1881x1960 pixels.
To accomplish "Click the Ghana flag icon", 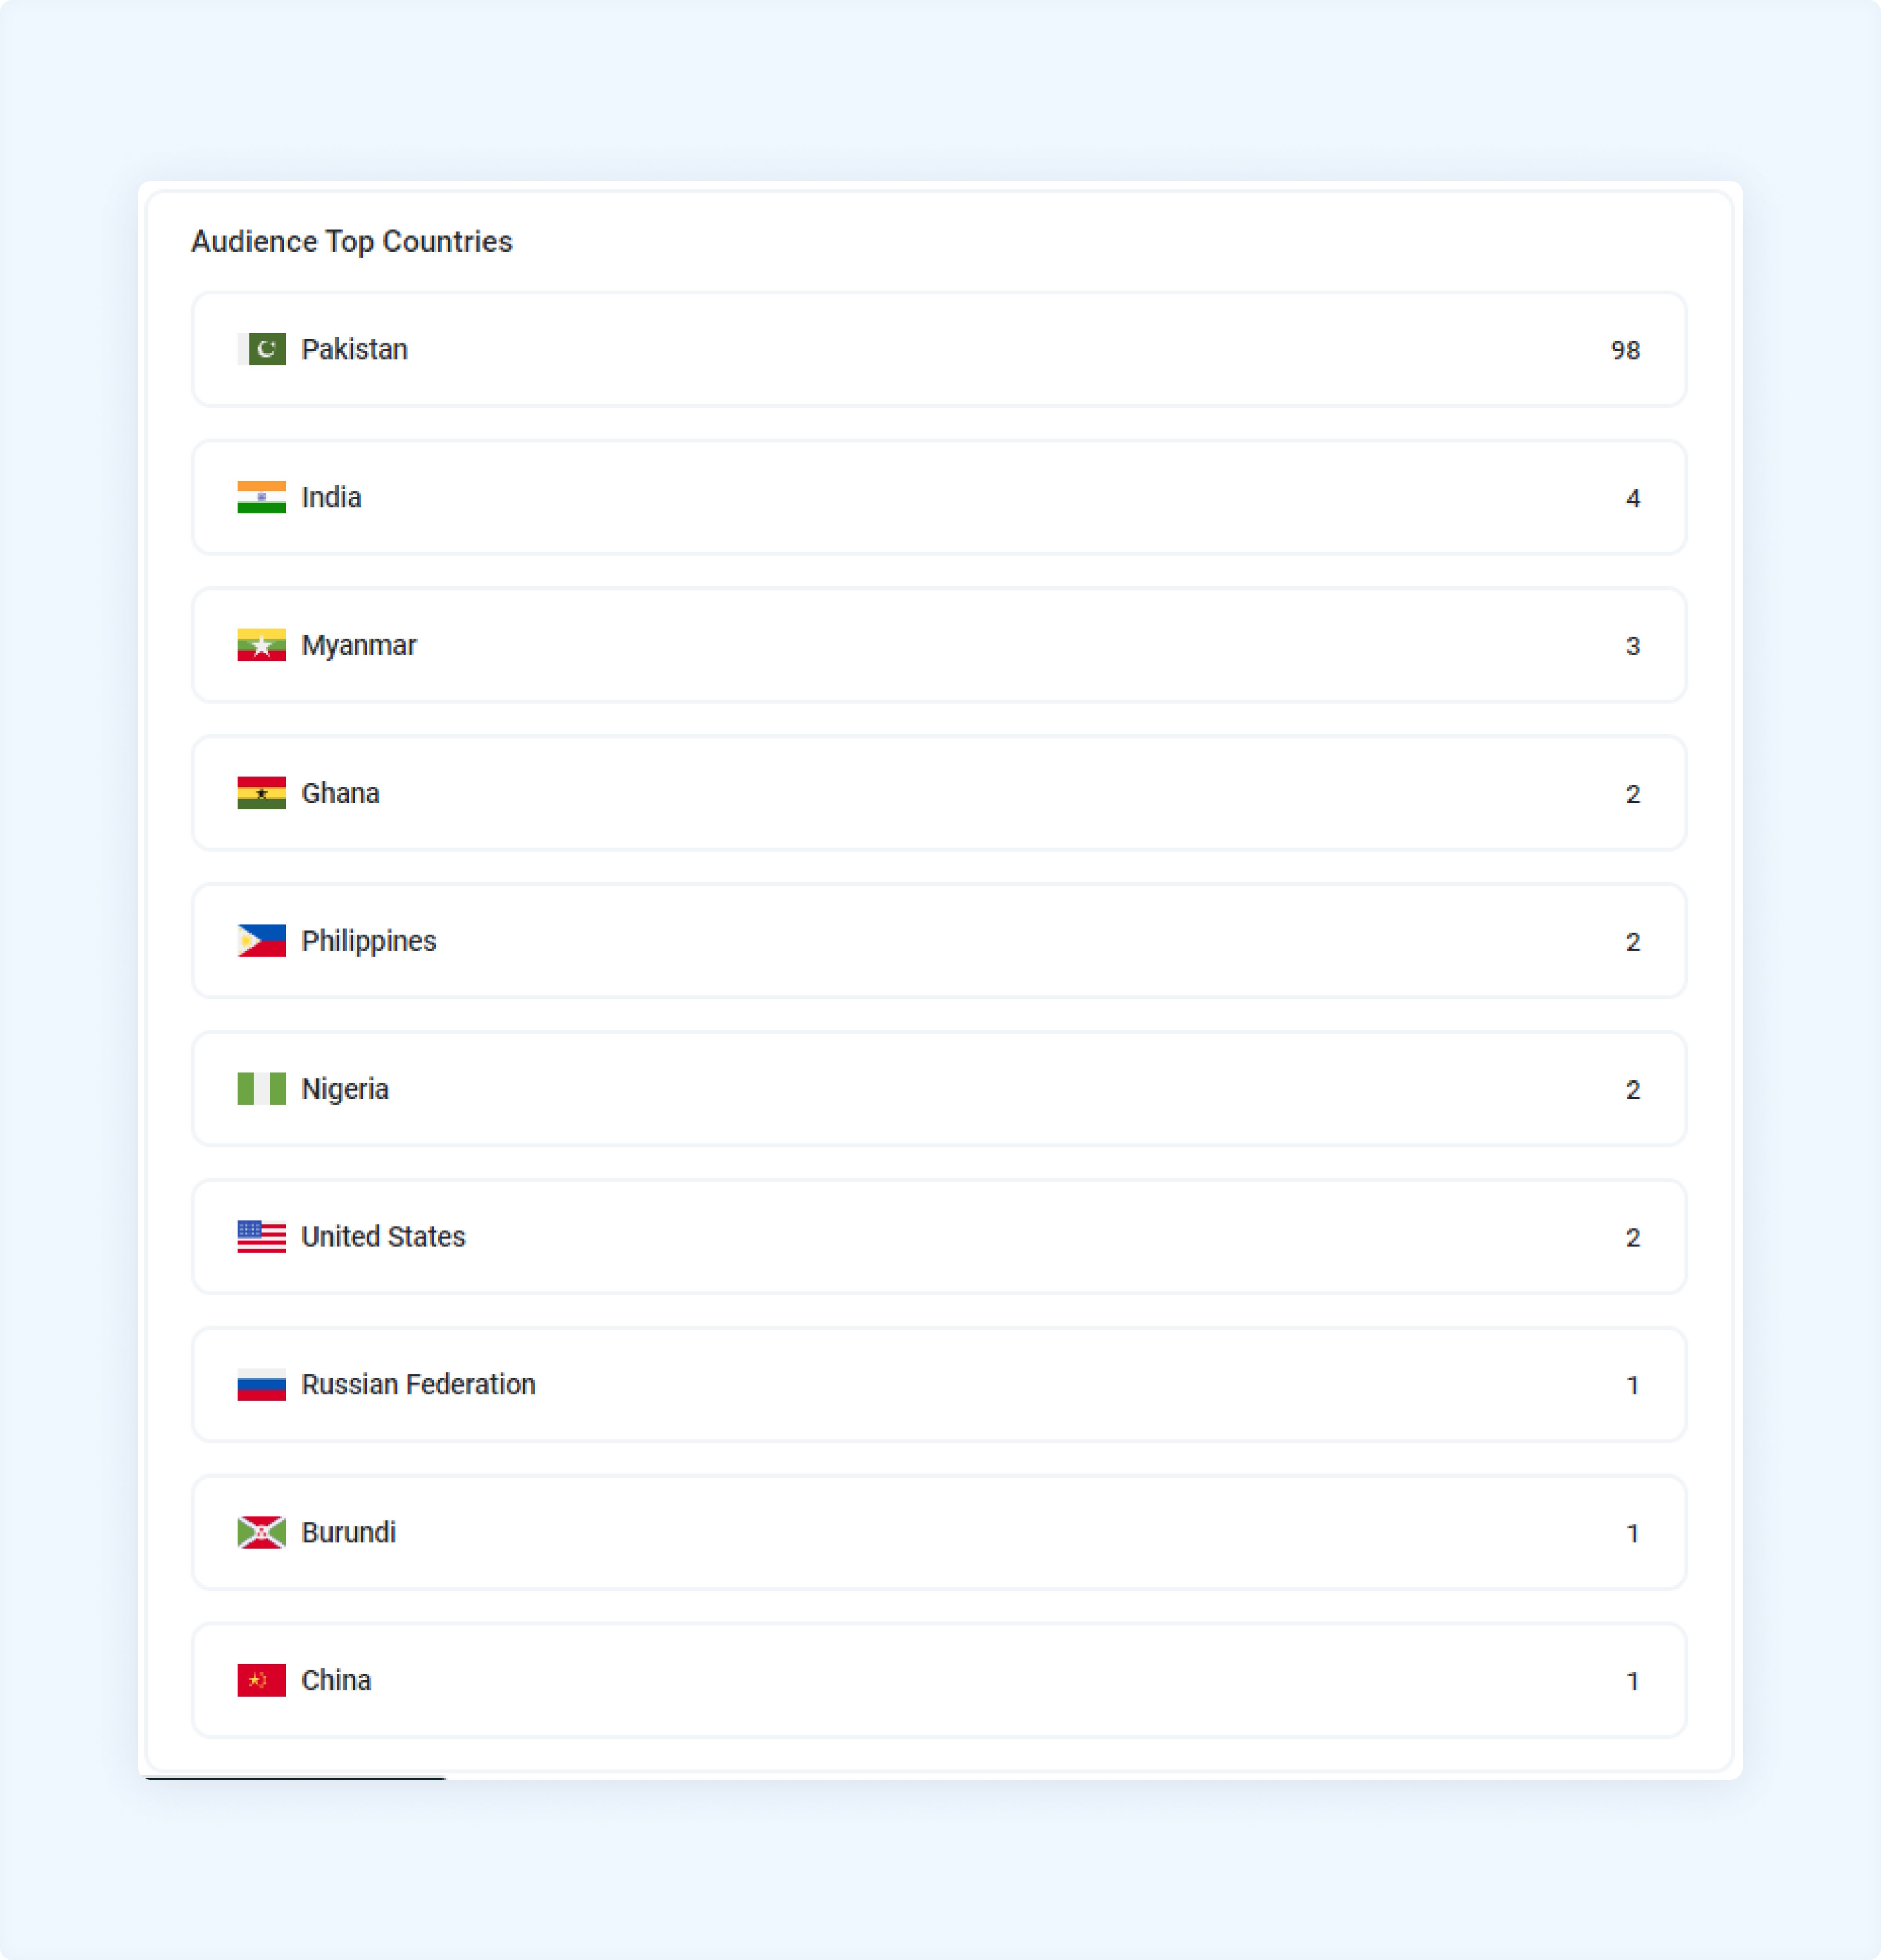I will (261, 793).
